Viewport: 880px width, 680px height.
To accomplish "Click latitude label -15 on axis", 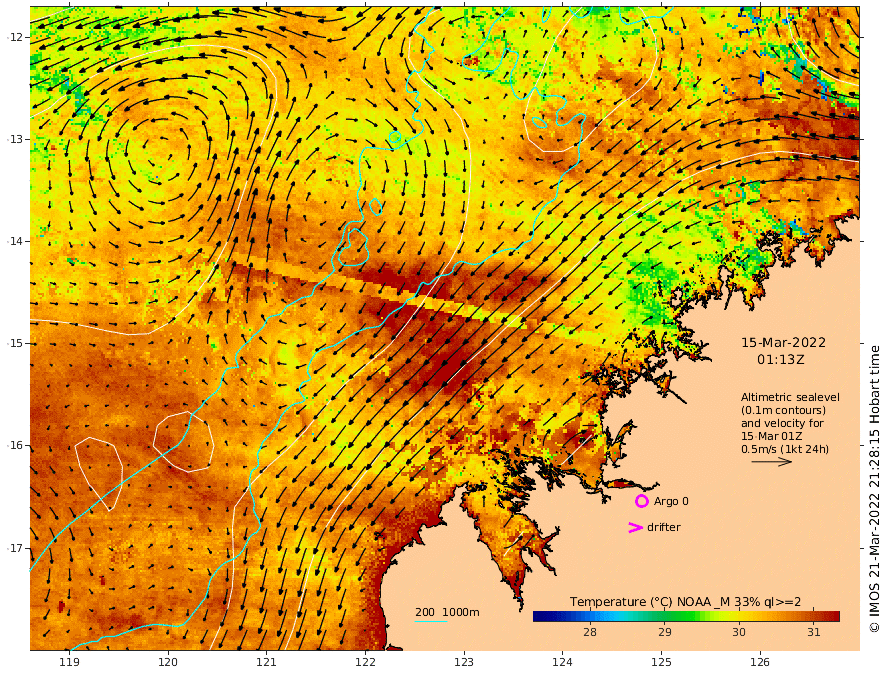I will coord(15,343).
